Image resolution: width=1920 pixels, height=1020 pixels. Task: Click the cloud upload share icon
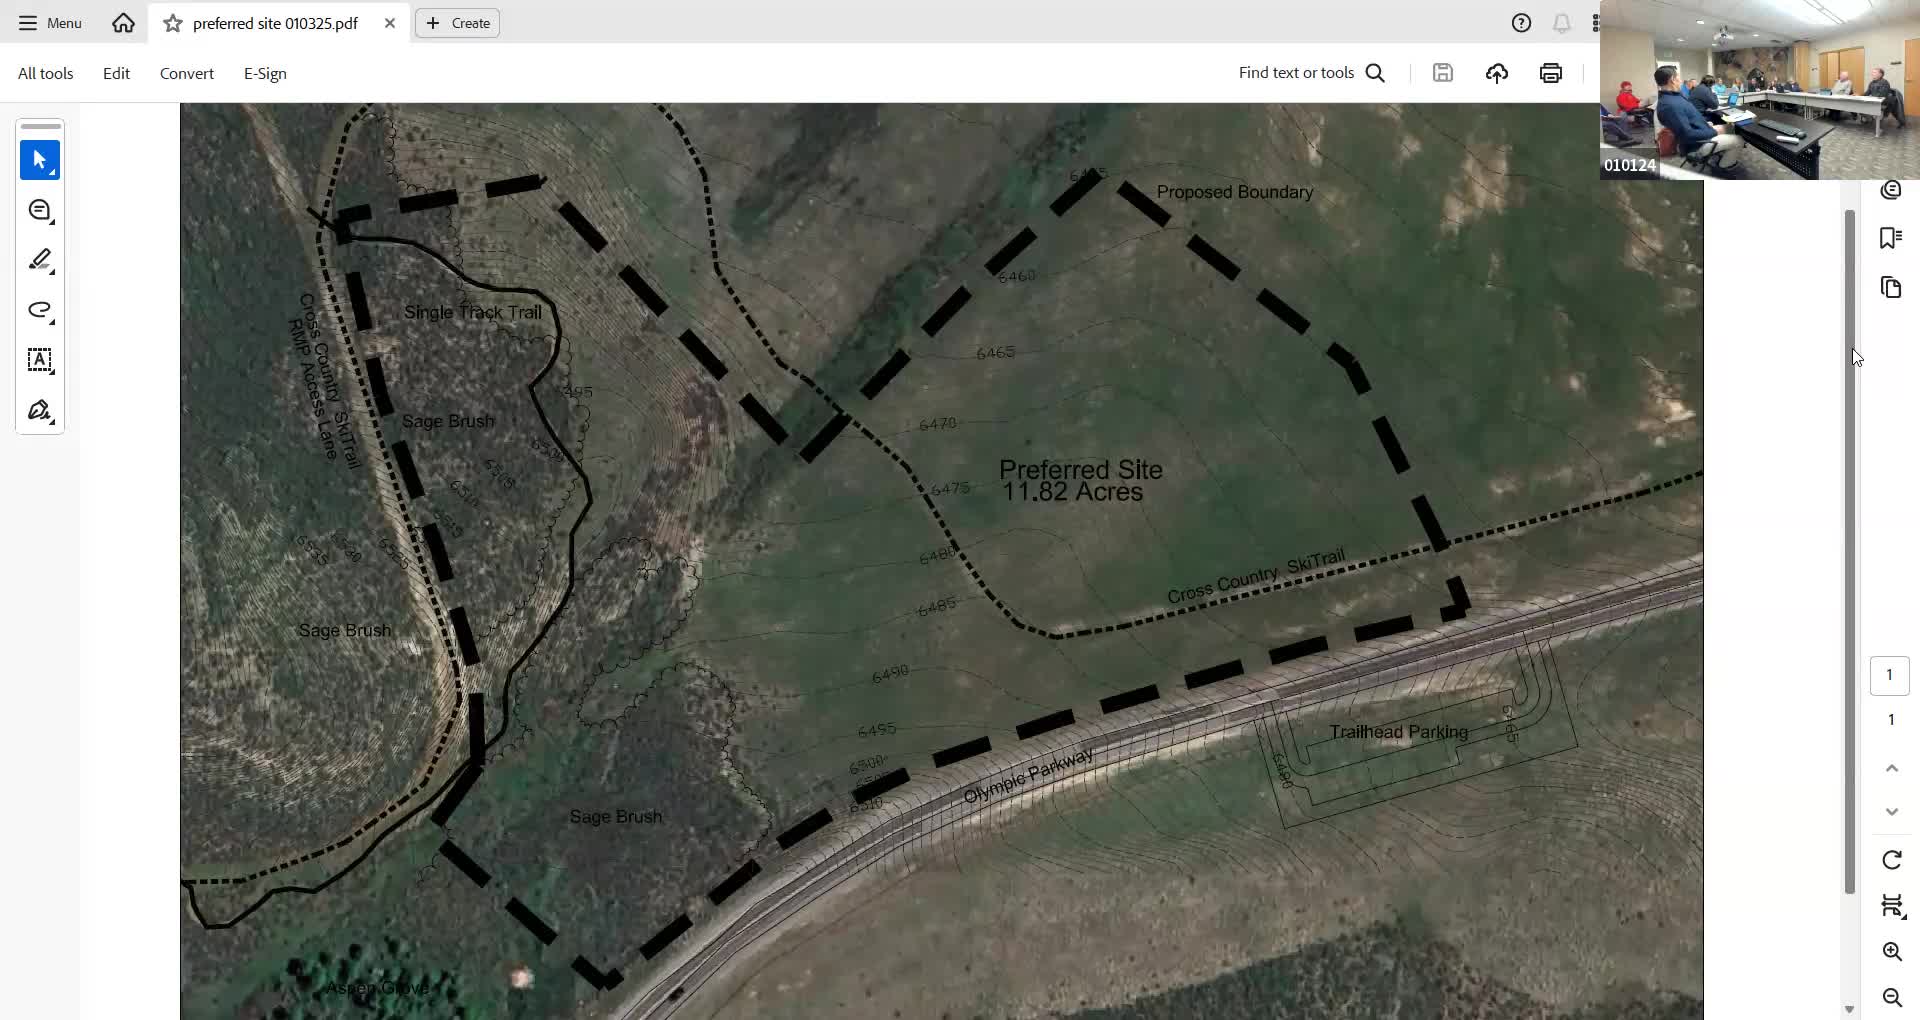[x=1497, y=73]
